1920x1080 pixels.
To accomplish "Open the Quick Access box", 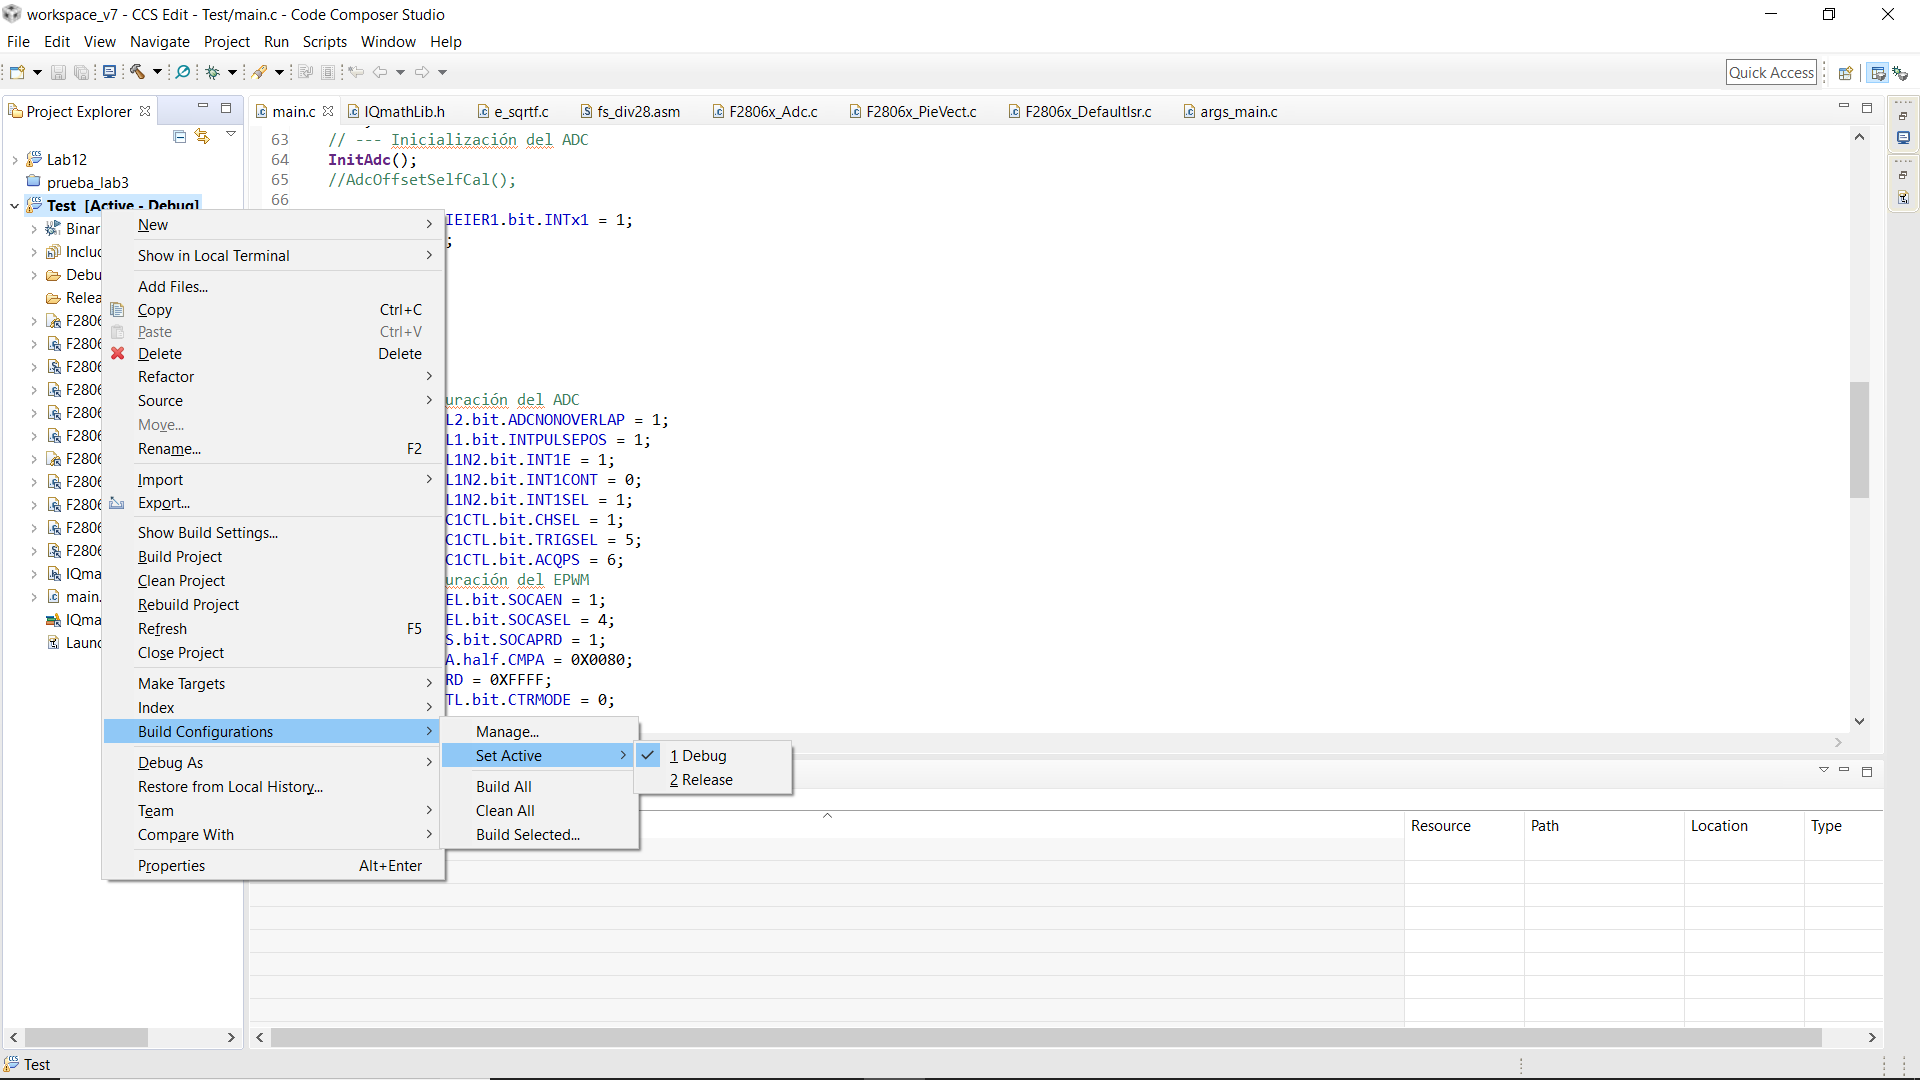I will 1772,71.
